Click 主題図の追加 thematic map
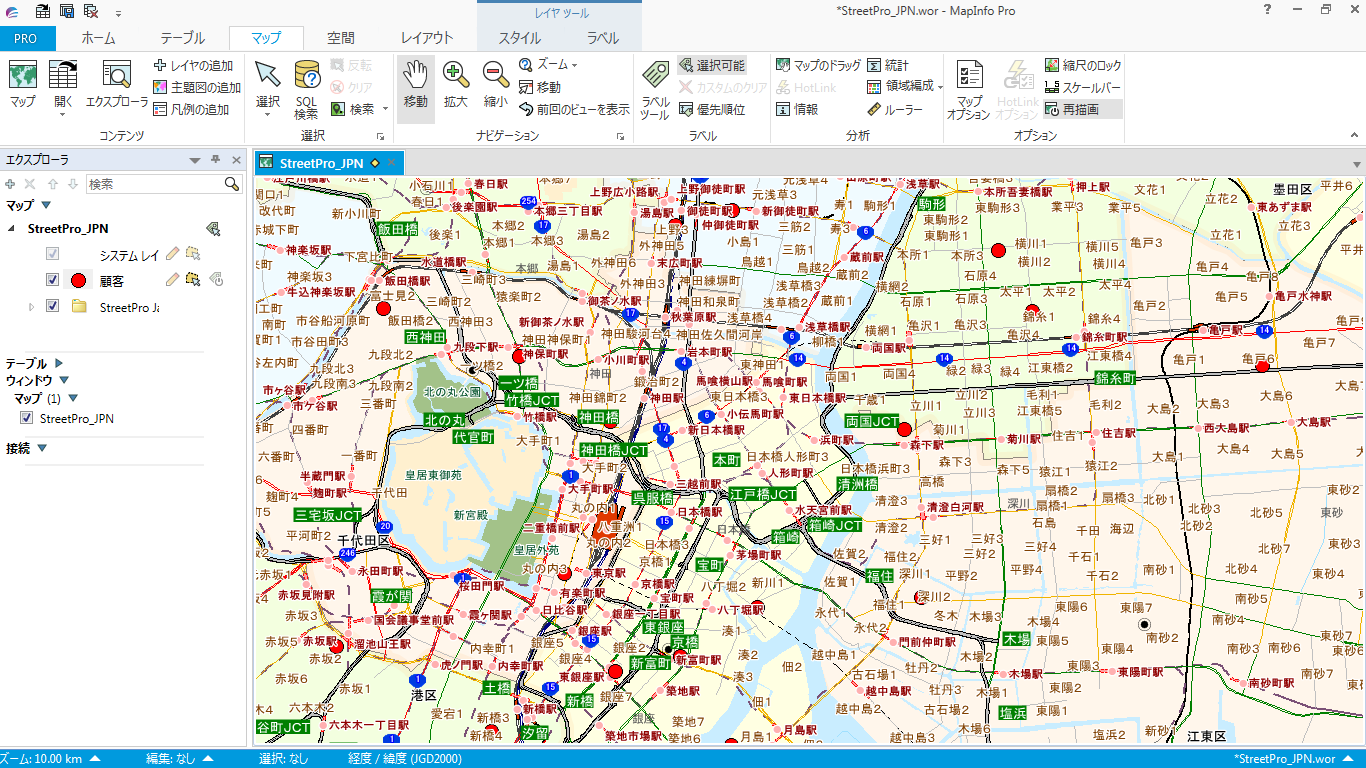 coord(197,87)
